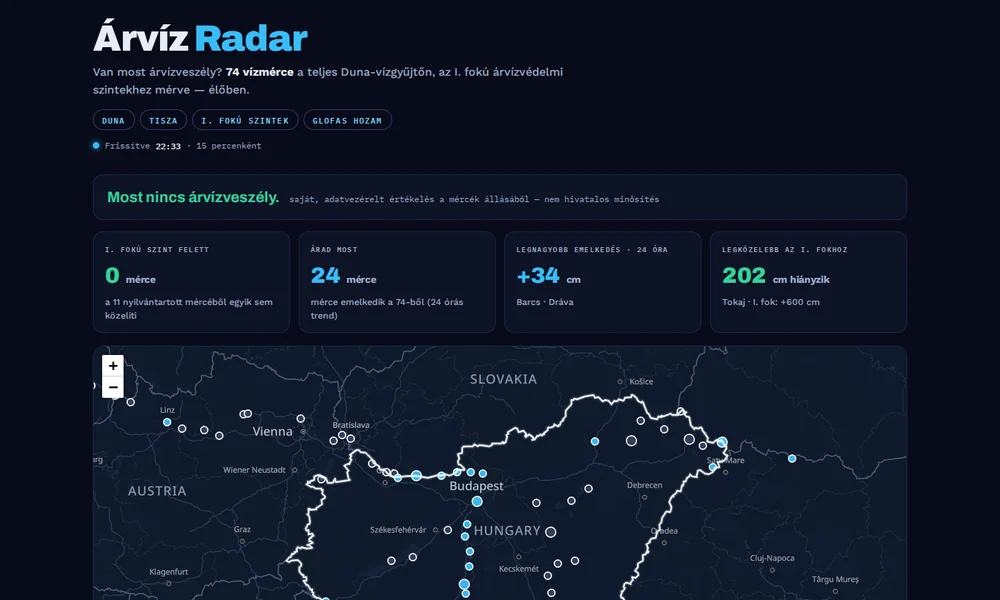Image resolution: width=1000 pixels, height=600 pixels.
Task: Click the Vienna label on the map
Action: (x=272, y=432)
